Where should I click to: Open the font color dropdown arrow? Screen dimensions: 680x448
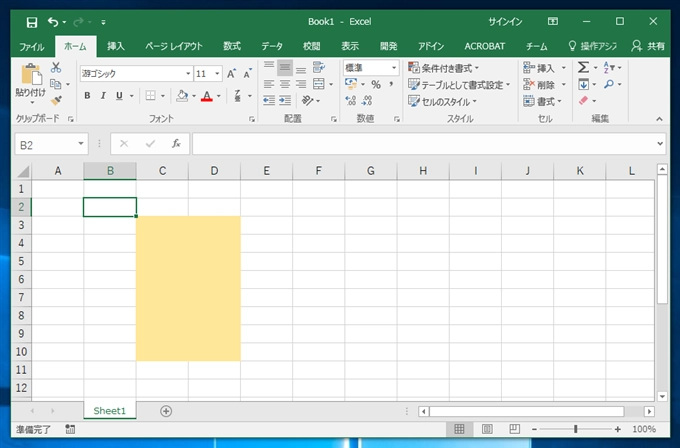point(219,96)
